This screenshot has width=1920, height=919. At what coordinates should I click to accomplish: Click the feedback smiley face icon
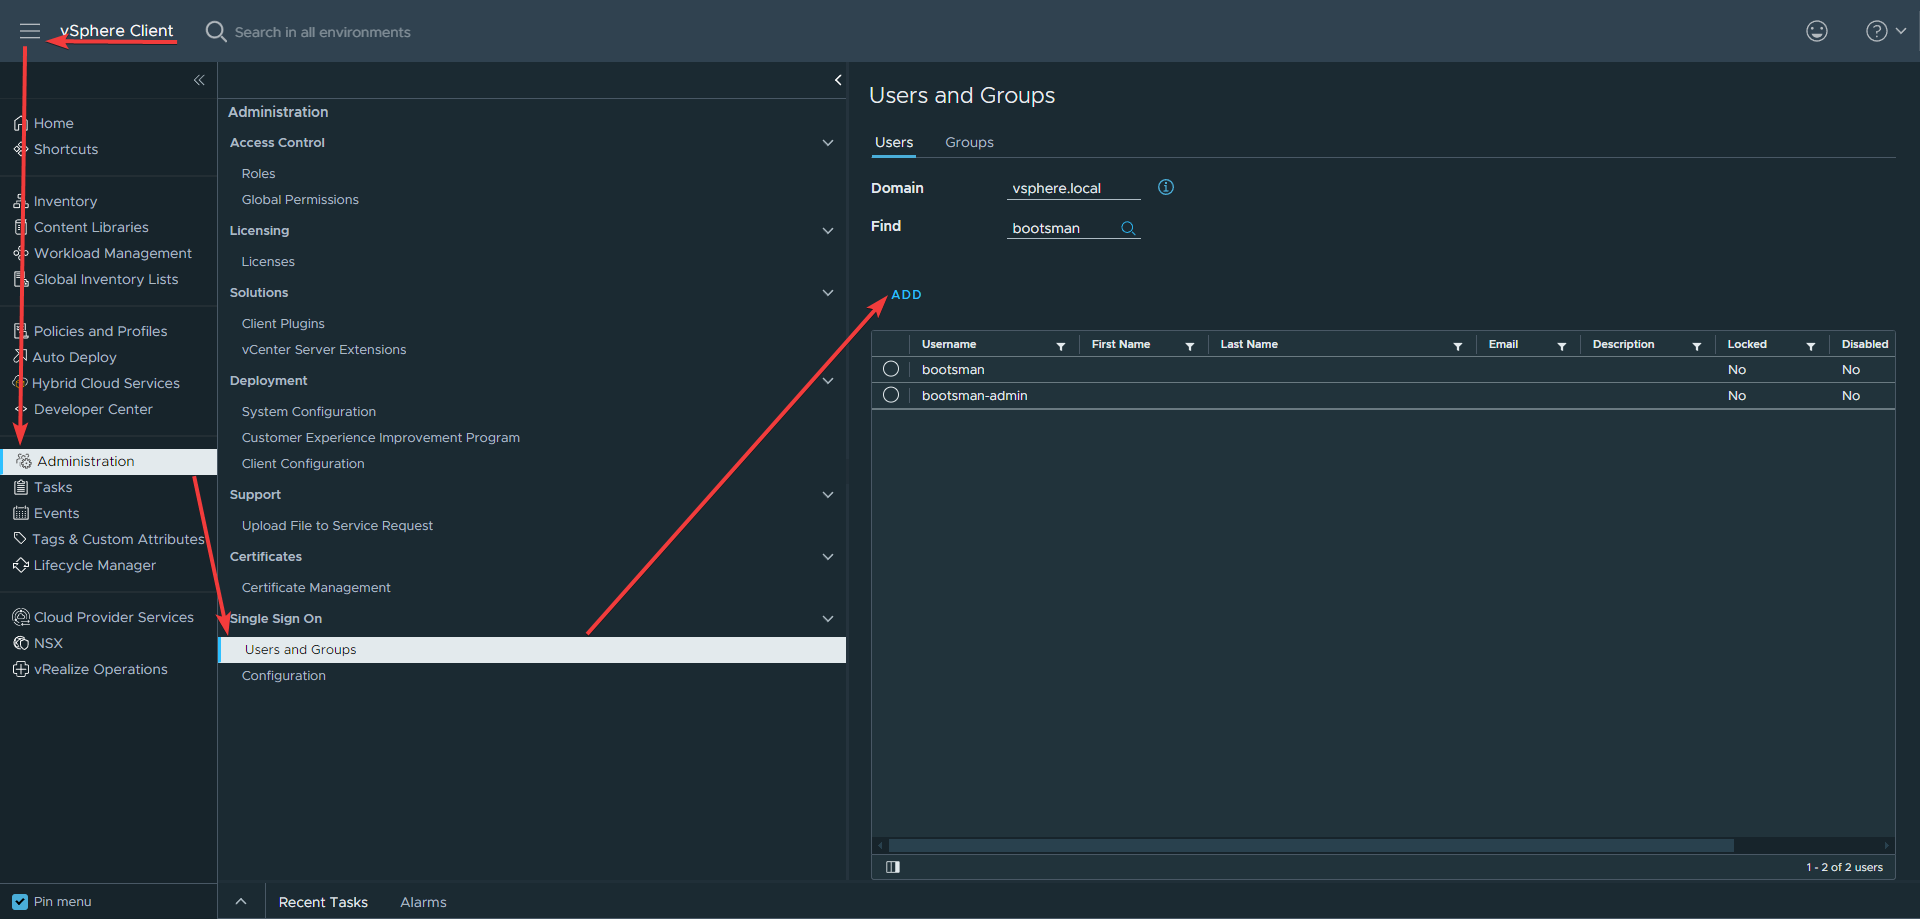coord(1816,31)
